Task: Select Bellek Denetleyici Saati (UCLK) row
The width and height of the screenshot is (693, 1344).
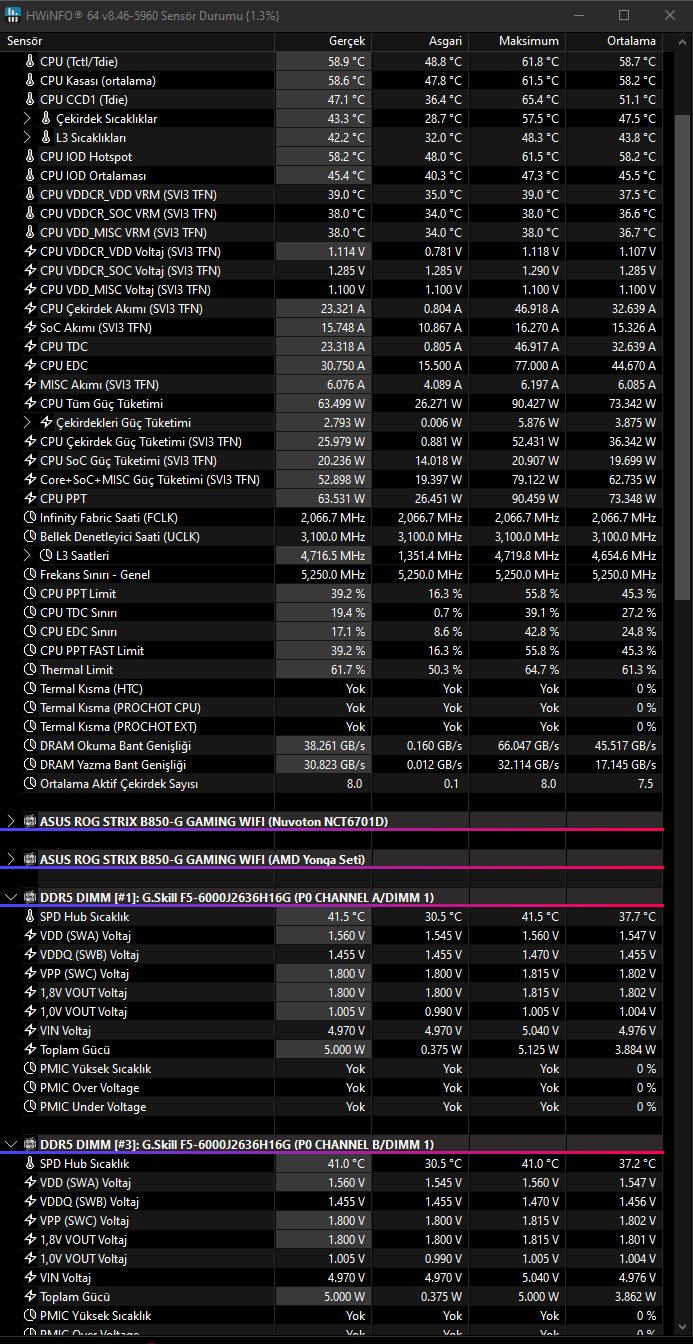Action: pos(331,536)
